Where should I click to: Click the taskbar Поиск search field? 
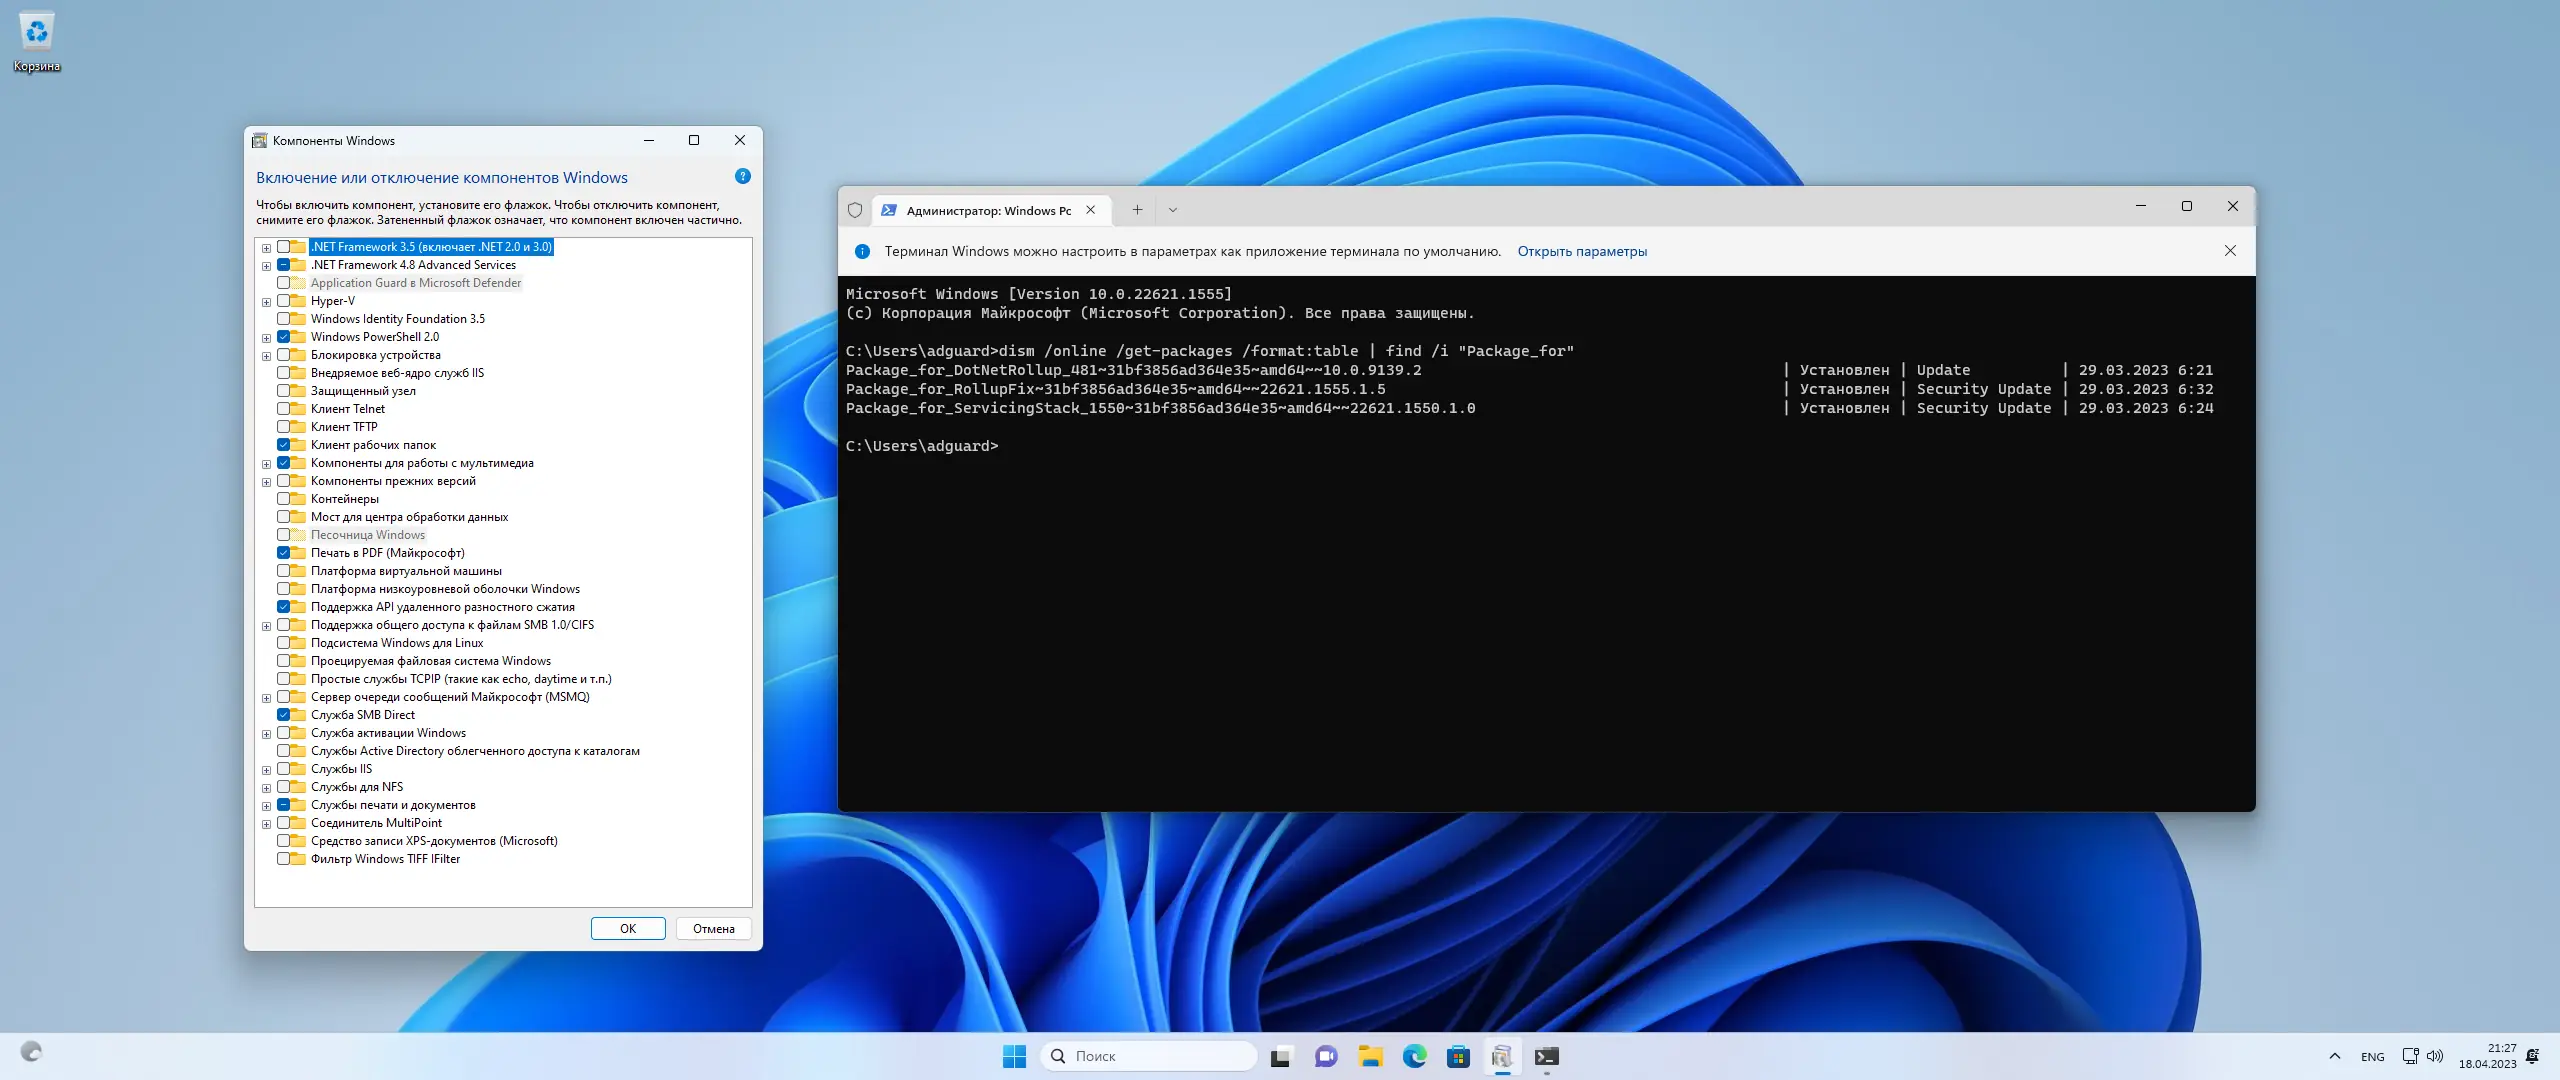(x=1150, y=1056)
